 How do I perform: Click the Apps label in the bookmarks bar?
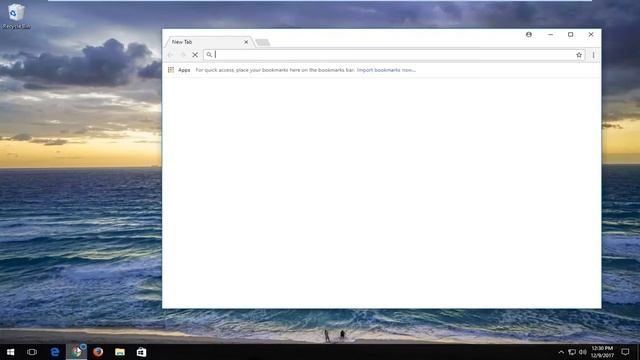point(184,70)
